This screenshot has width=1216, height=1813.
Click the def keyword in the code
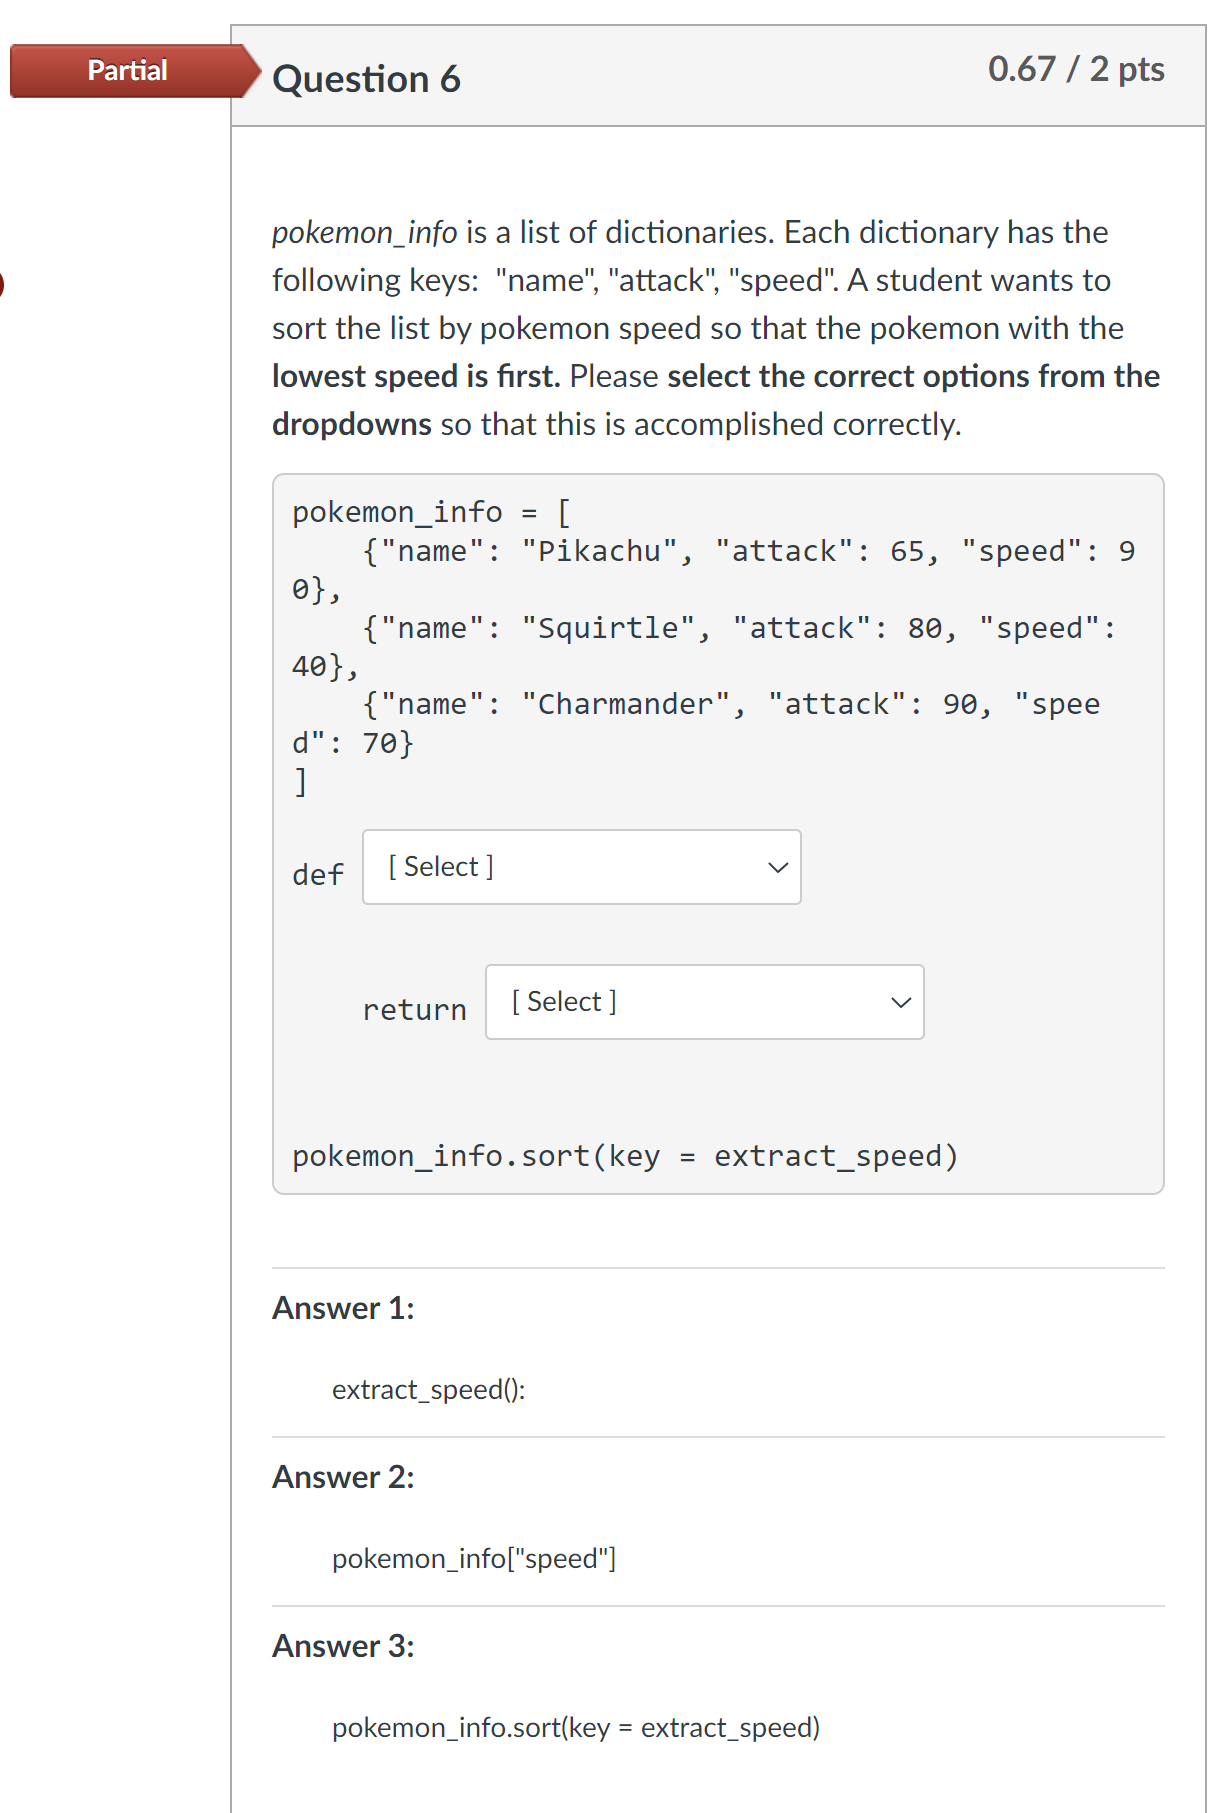click(x=318, y=875)
